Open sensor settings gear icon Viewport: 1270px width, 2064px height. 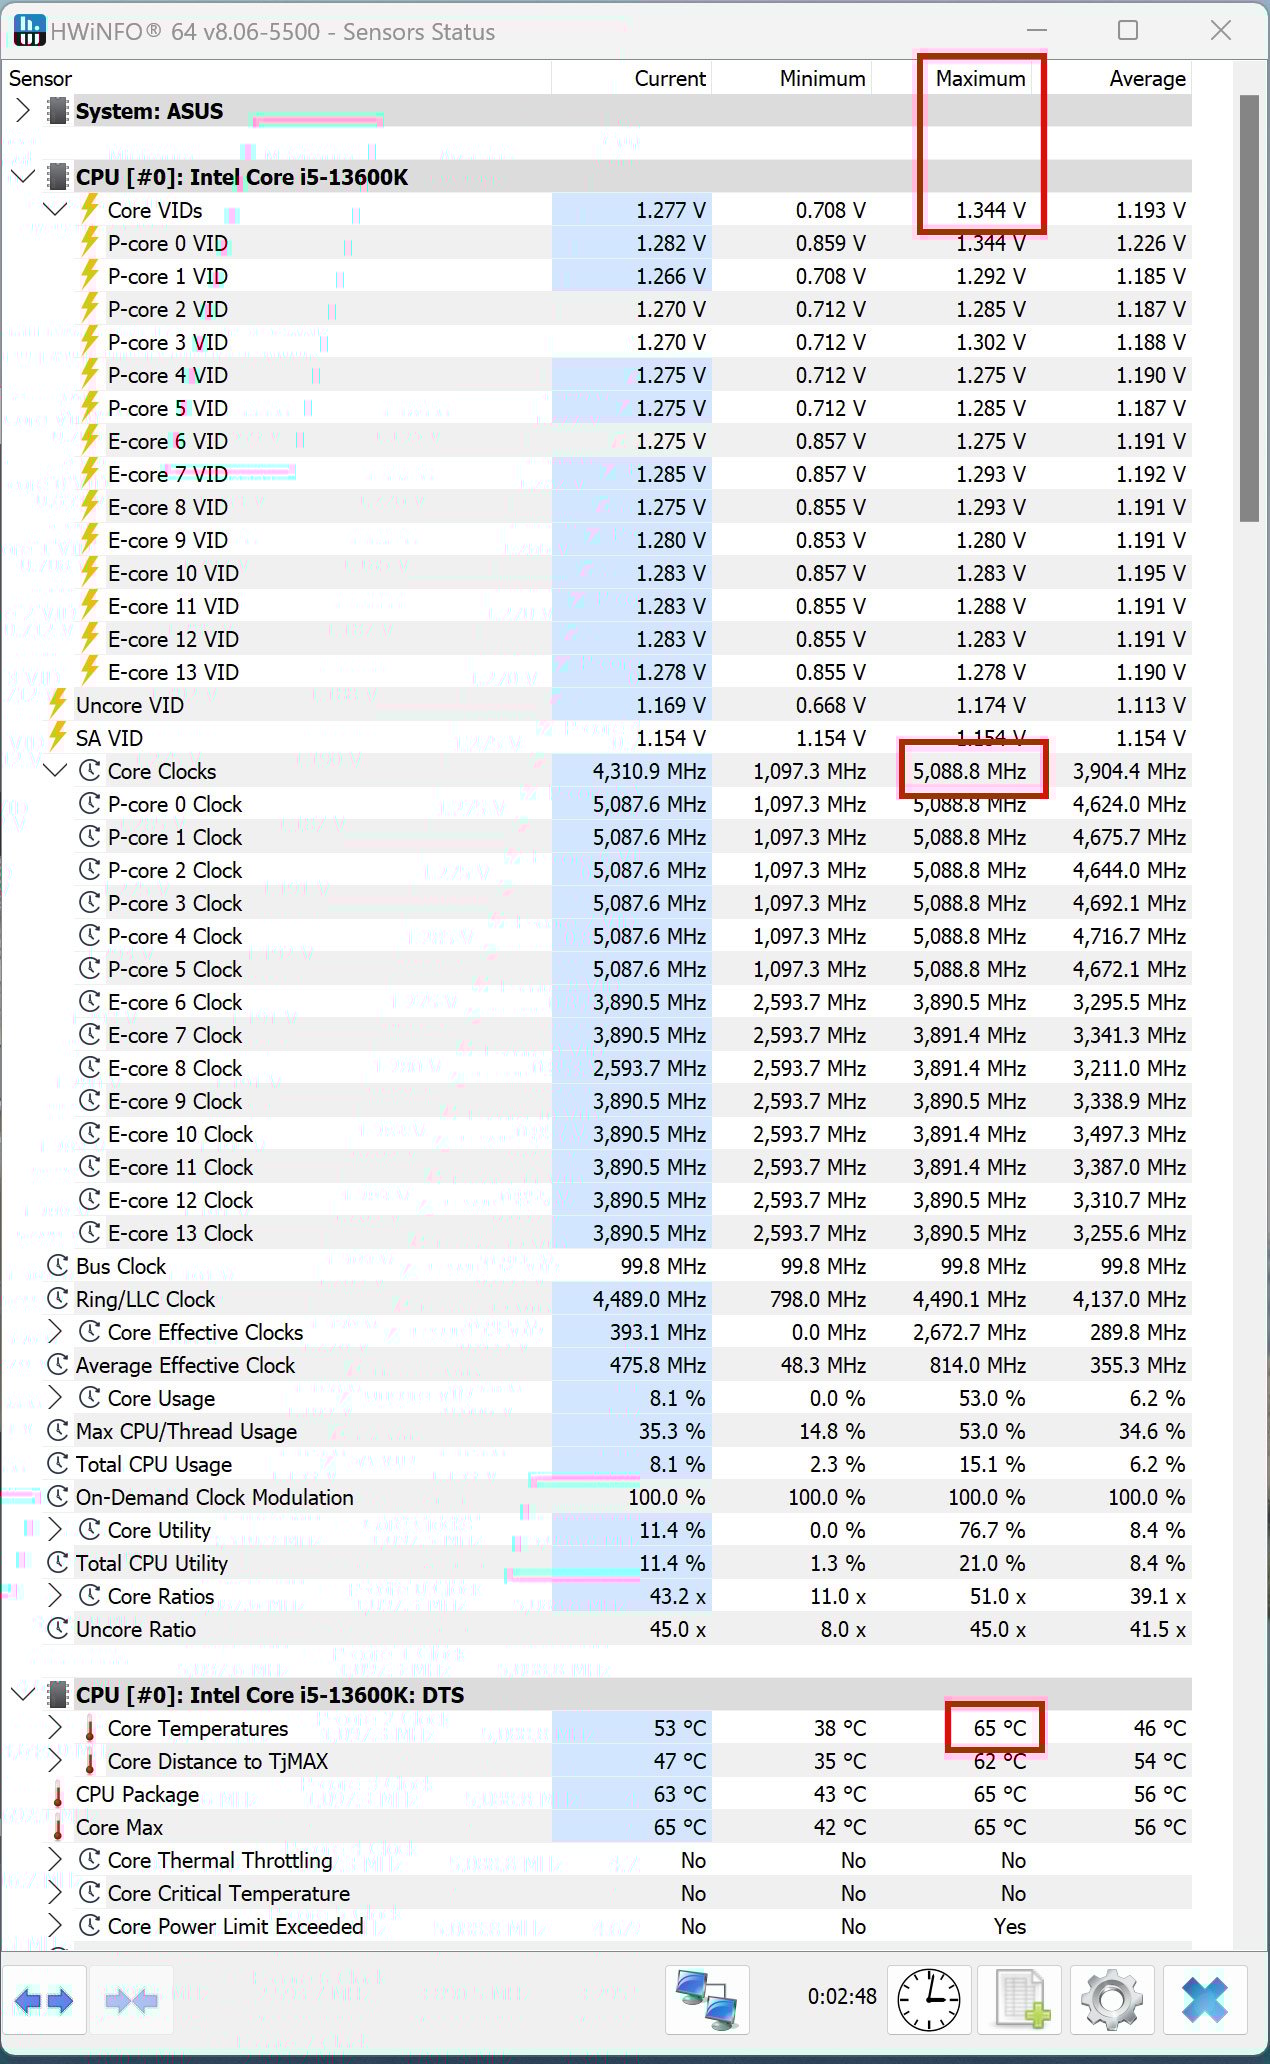pyautogui.click(x=1112, y=2000)
